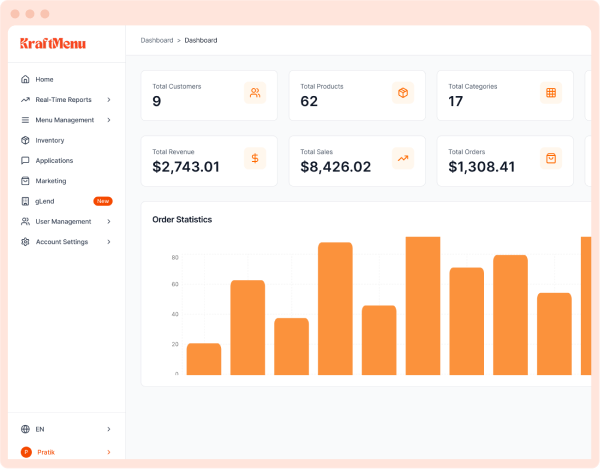Click the first Dashboard breadcrumb link
Viewport: 600px width, 469px height.
coord(157,40)
